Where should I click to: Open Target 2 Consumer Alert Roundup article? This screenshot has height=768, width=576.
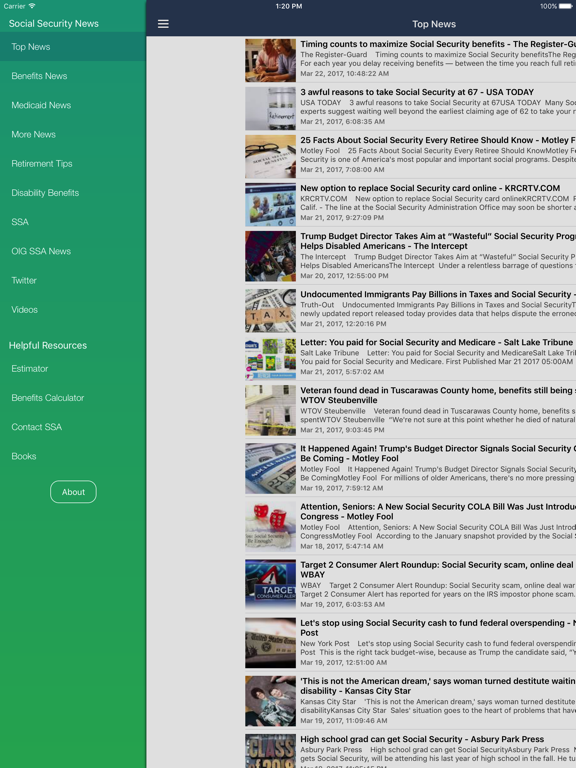[410, 586]
